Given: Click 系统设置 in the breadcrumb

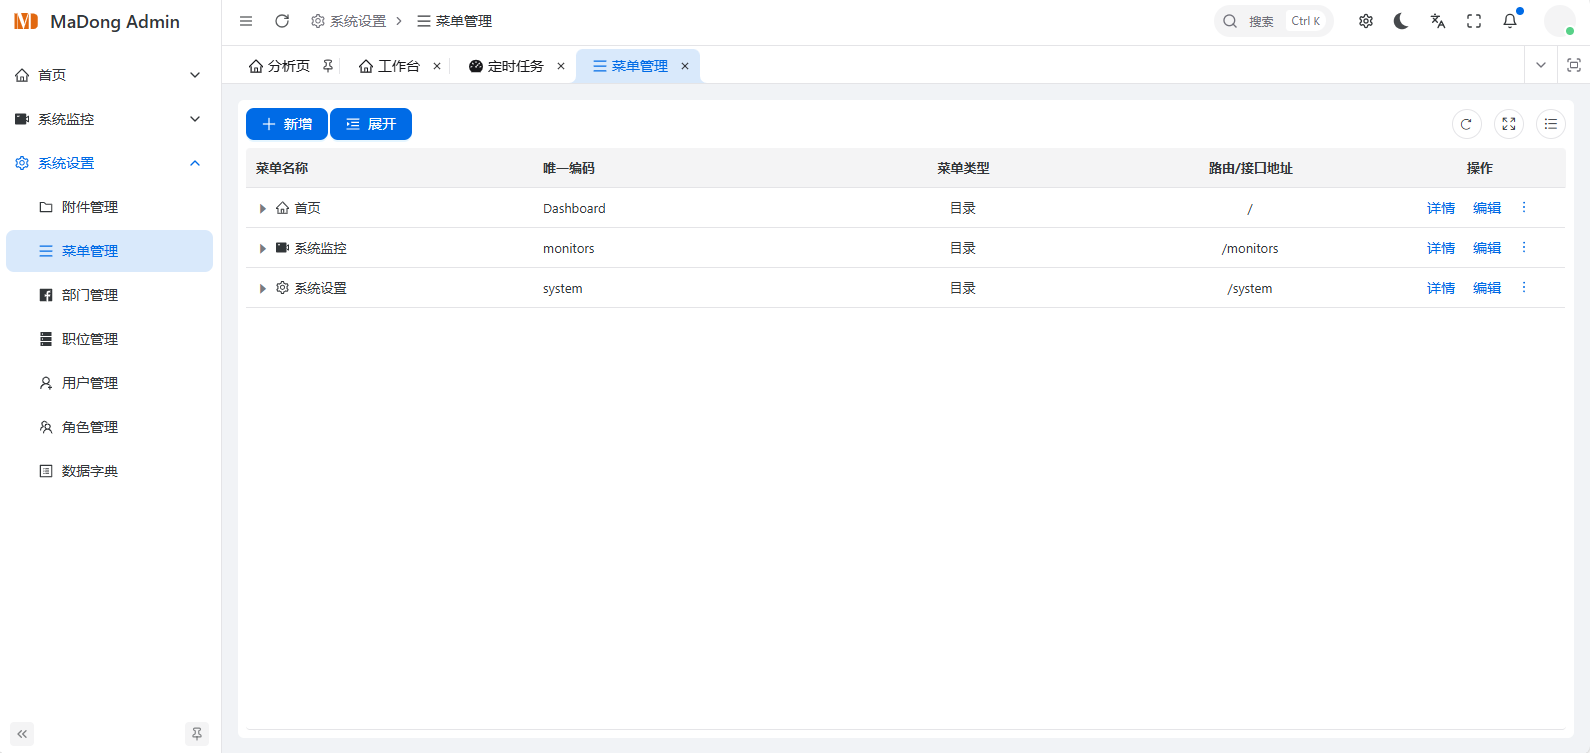Looking at the screenshot, I should point(349,21).
